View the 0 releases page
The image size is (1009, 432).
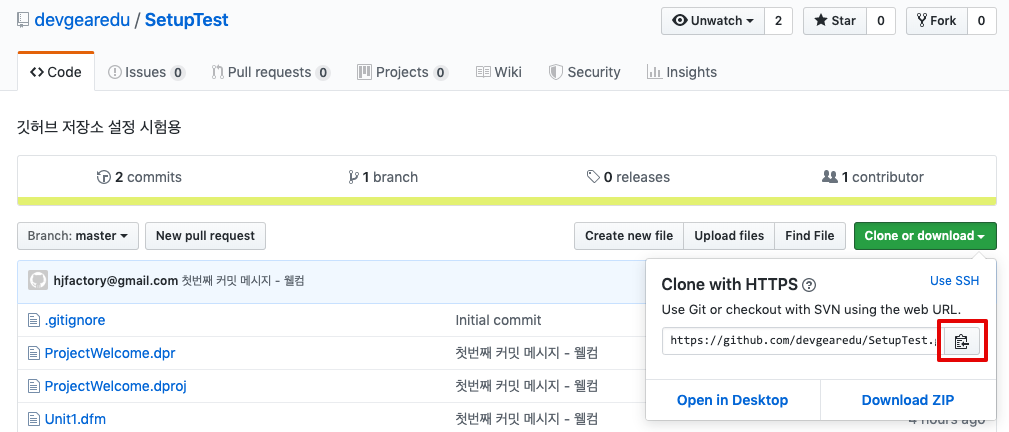tap(628, 177)
